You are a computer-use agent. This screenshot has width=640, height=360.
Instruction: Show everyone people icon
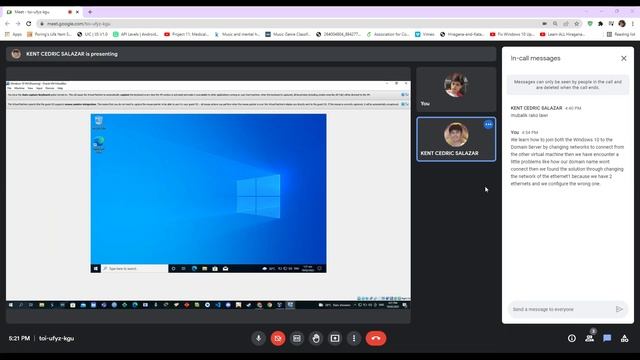click(589, 338)
